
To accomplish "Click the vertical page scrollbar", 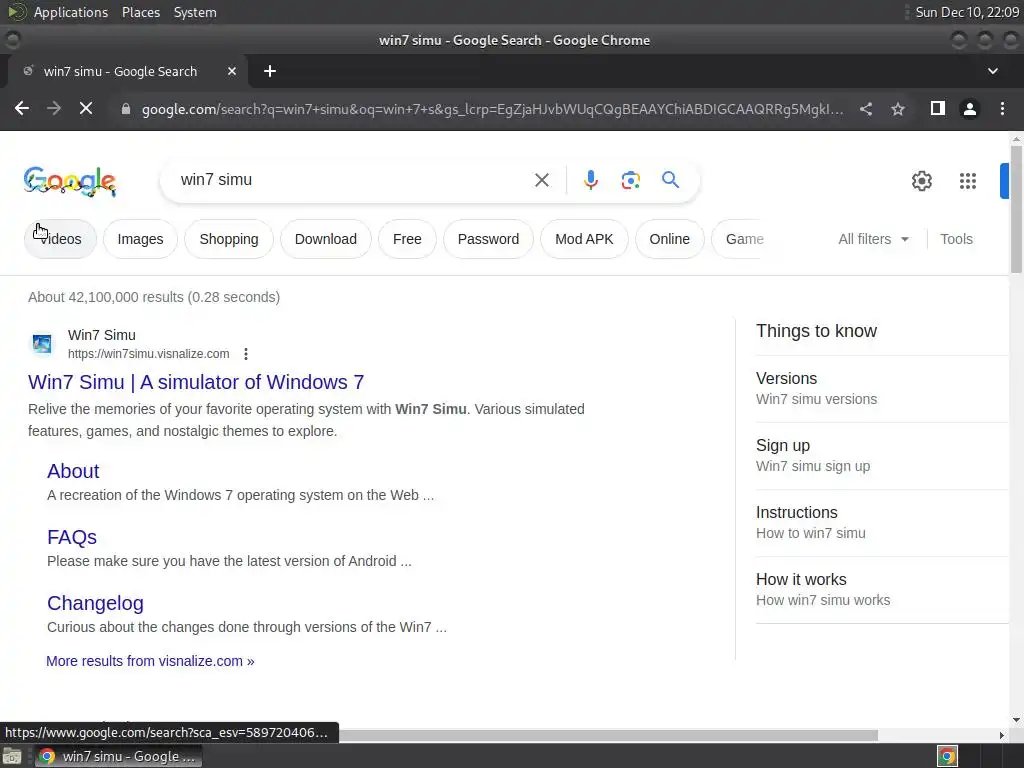I will point(1016,209).
